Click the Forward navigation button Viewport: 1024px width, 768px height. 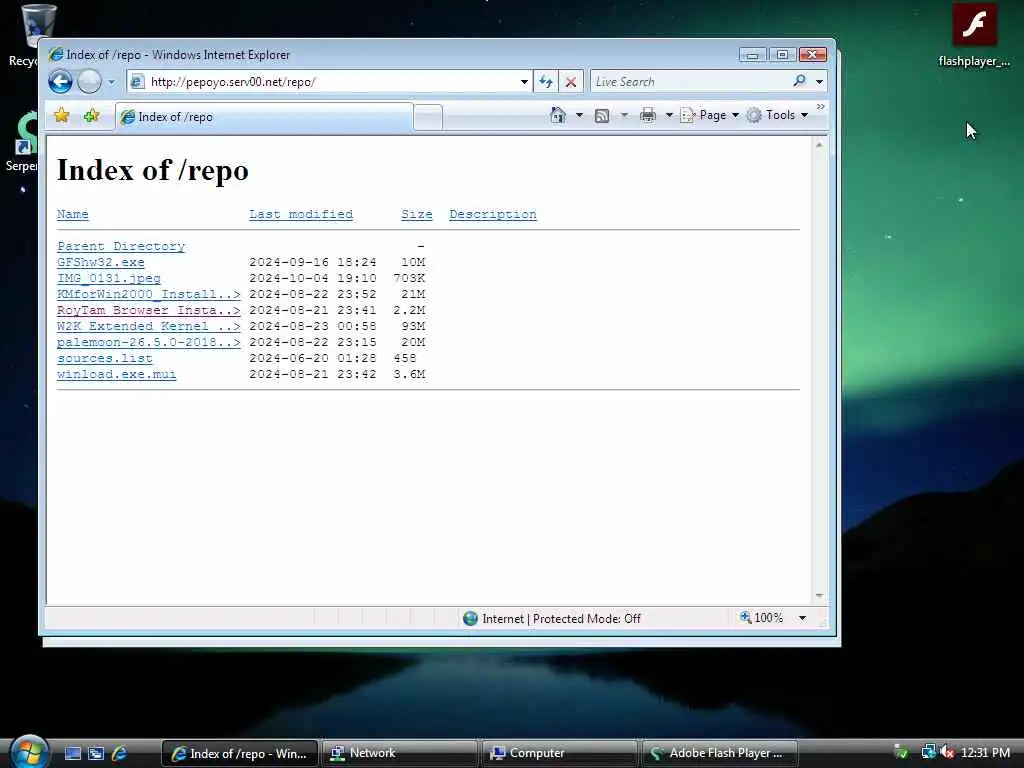(89, 82)
